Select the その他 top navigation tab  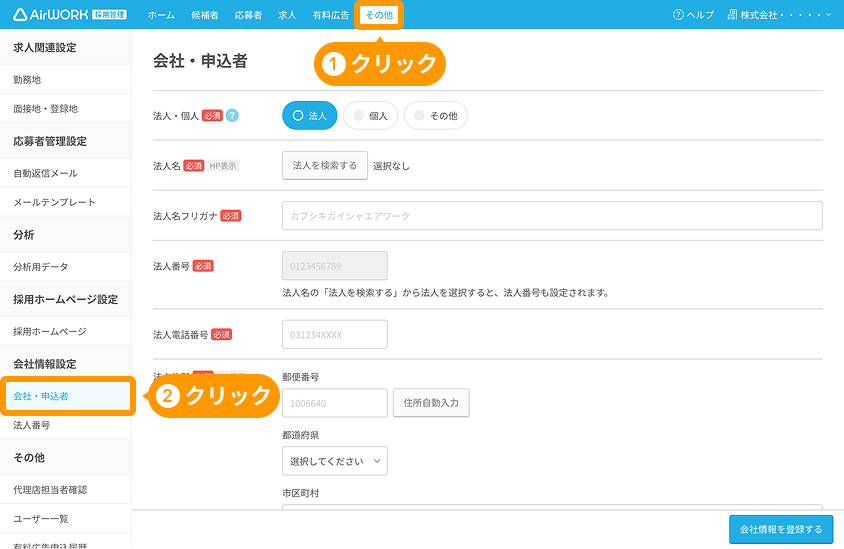379,15
